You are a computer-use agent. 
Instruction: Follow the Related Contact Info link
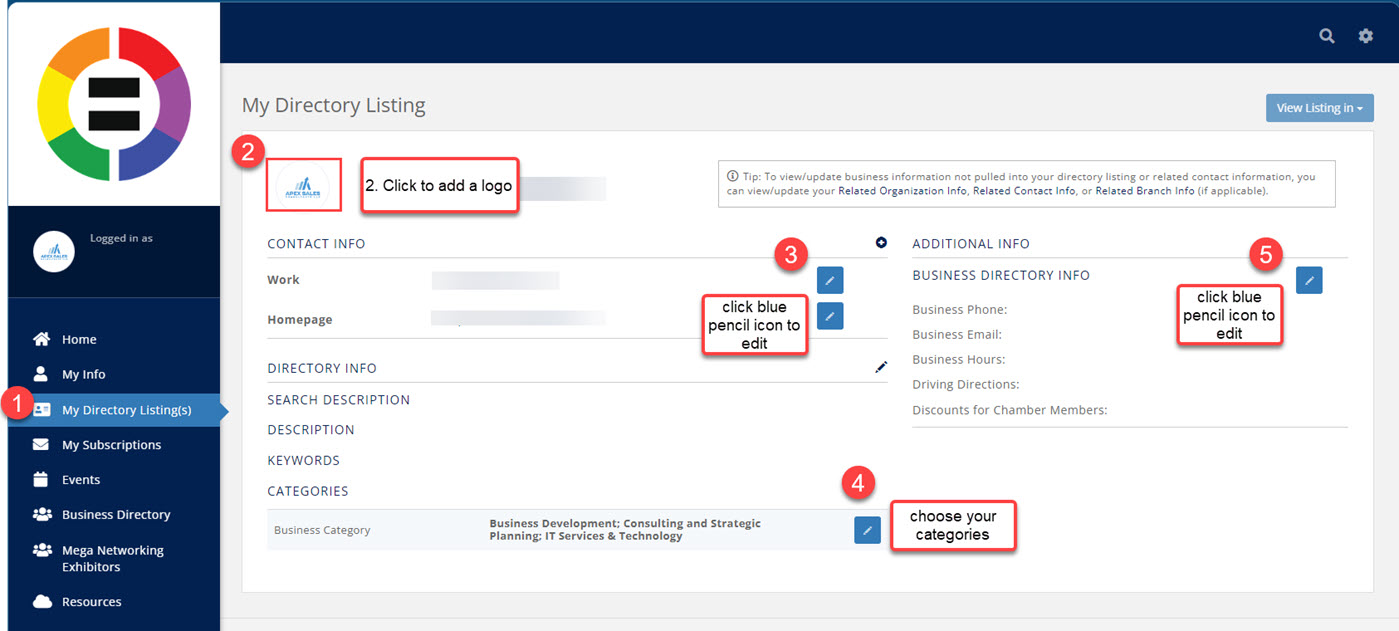click(1024, 190)
